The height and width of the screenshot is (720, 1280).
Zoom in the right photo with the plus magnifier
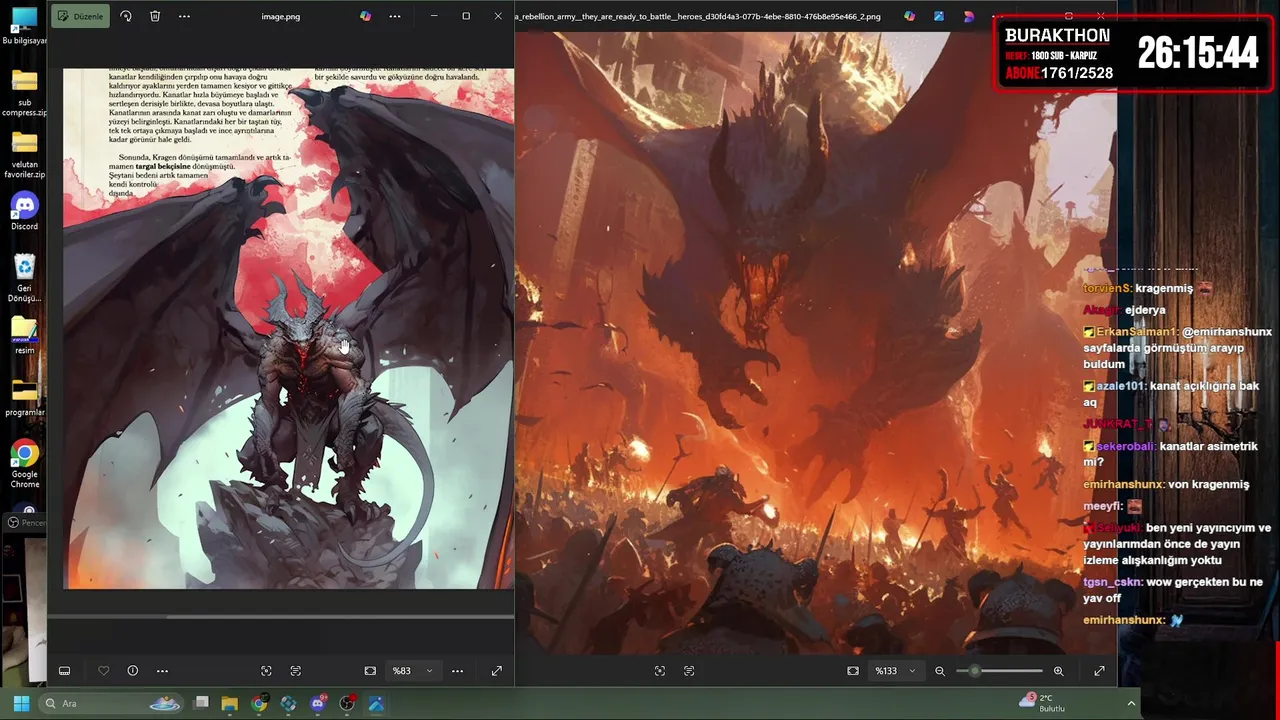point(1058,671)
